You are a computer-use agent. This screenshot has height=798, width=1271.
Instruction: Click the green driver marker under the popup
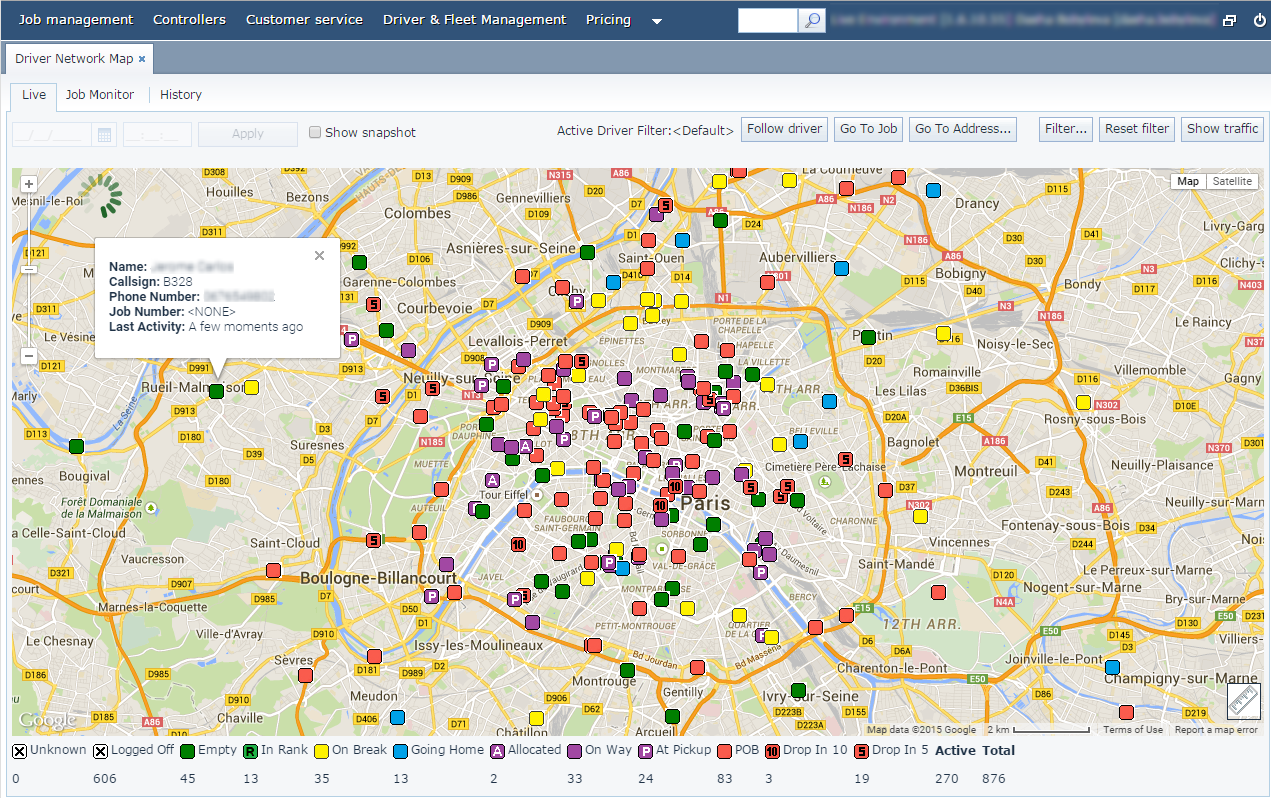click(216, 391)
